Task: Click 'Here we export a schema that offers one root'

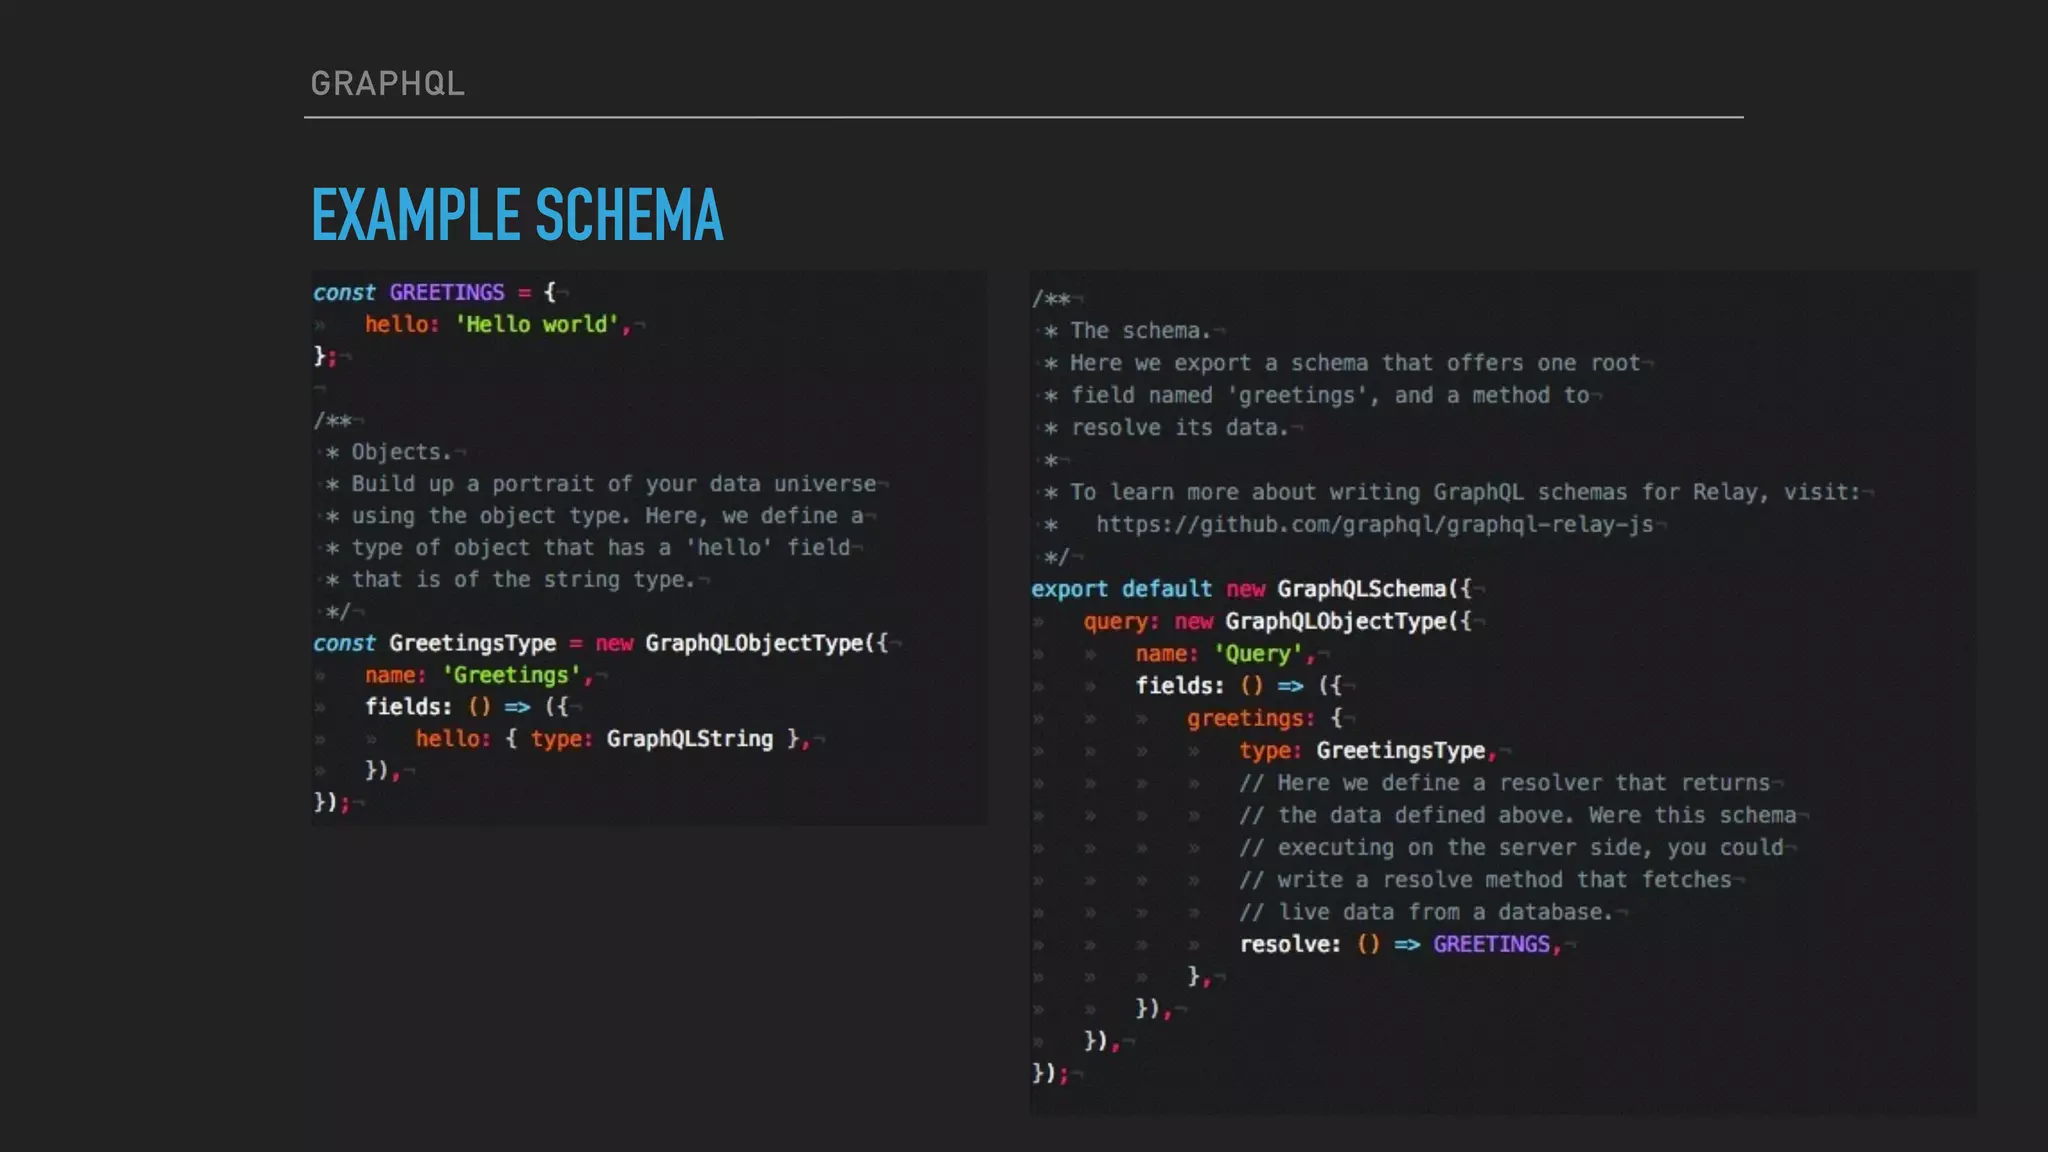Action: [1355, 363]
